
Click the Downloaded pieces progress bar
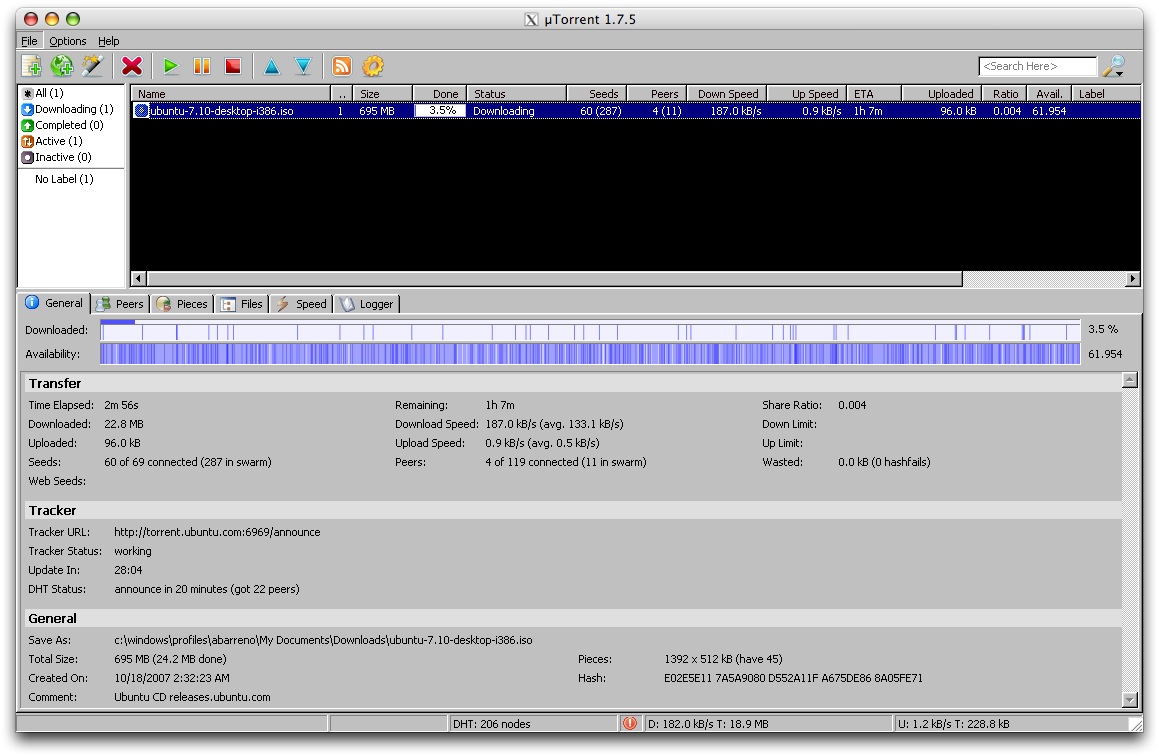[590, 330]
